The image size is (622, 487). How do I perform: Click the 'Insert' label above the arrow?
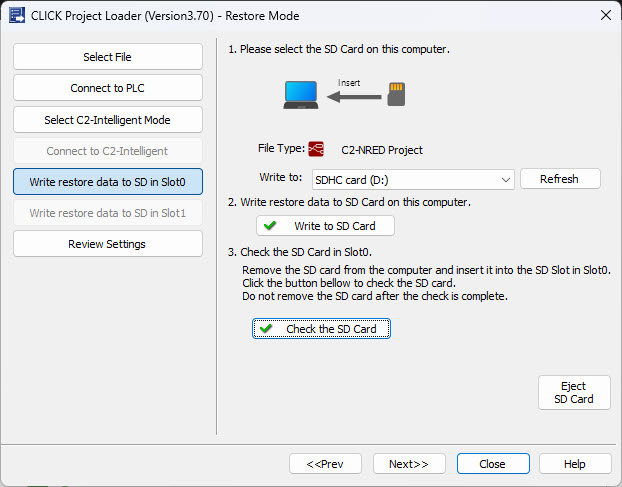349,83
